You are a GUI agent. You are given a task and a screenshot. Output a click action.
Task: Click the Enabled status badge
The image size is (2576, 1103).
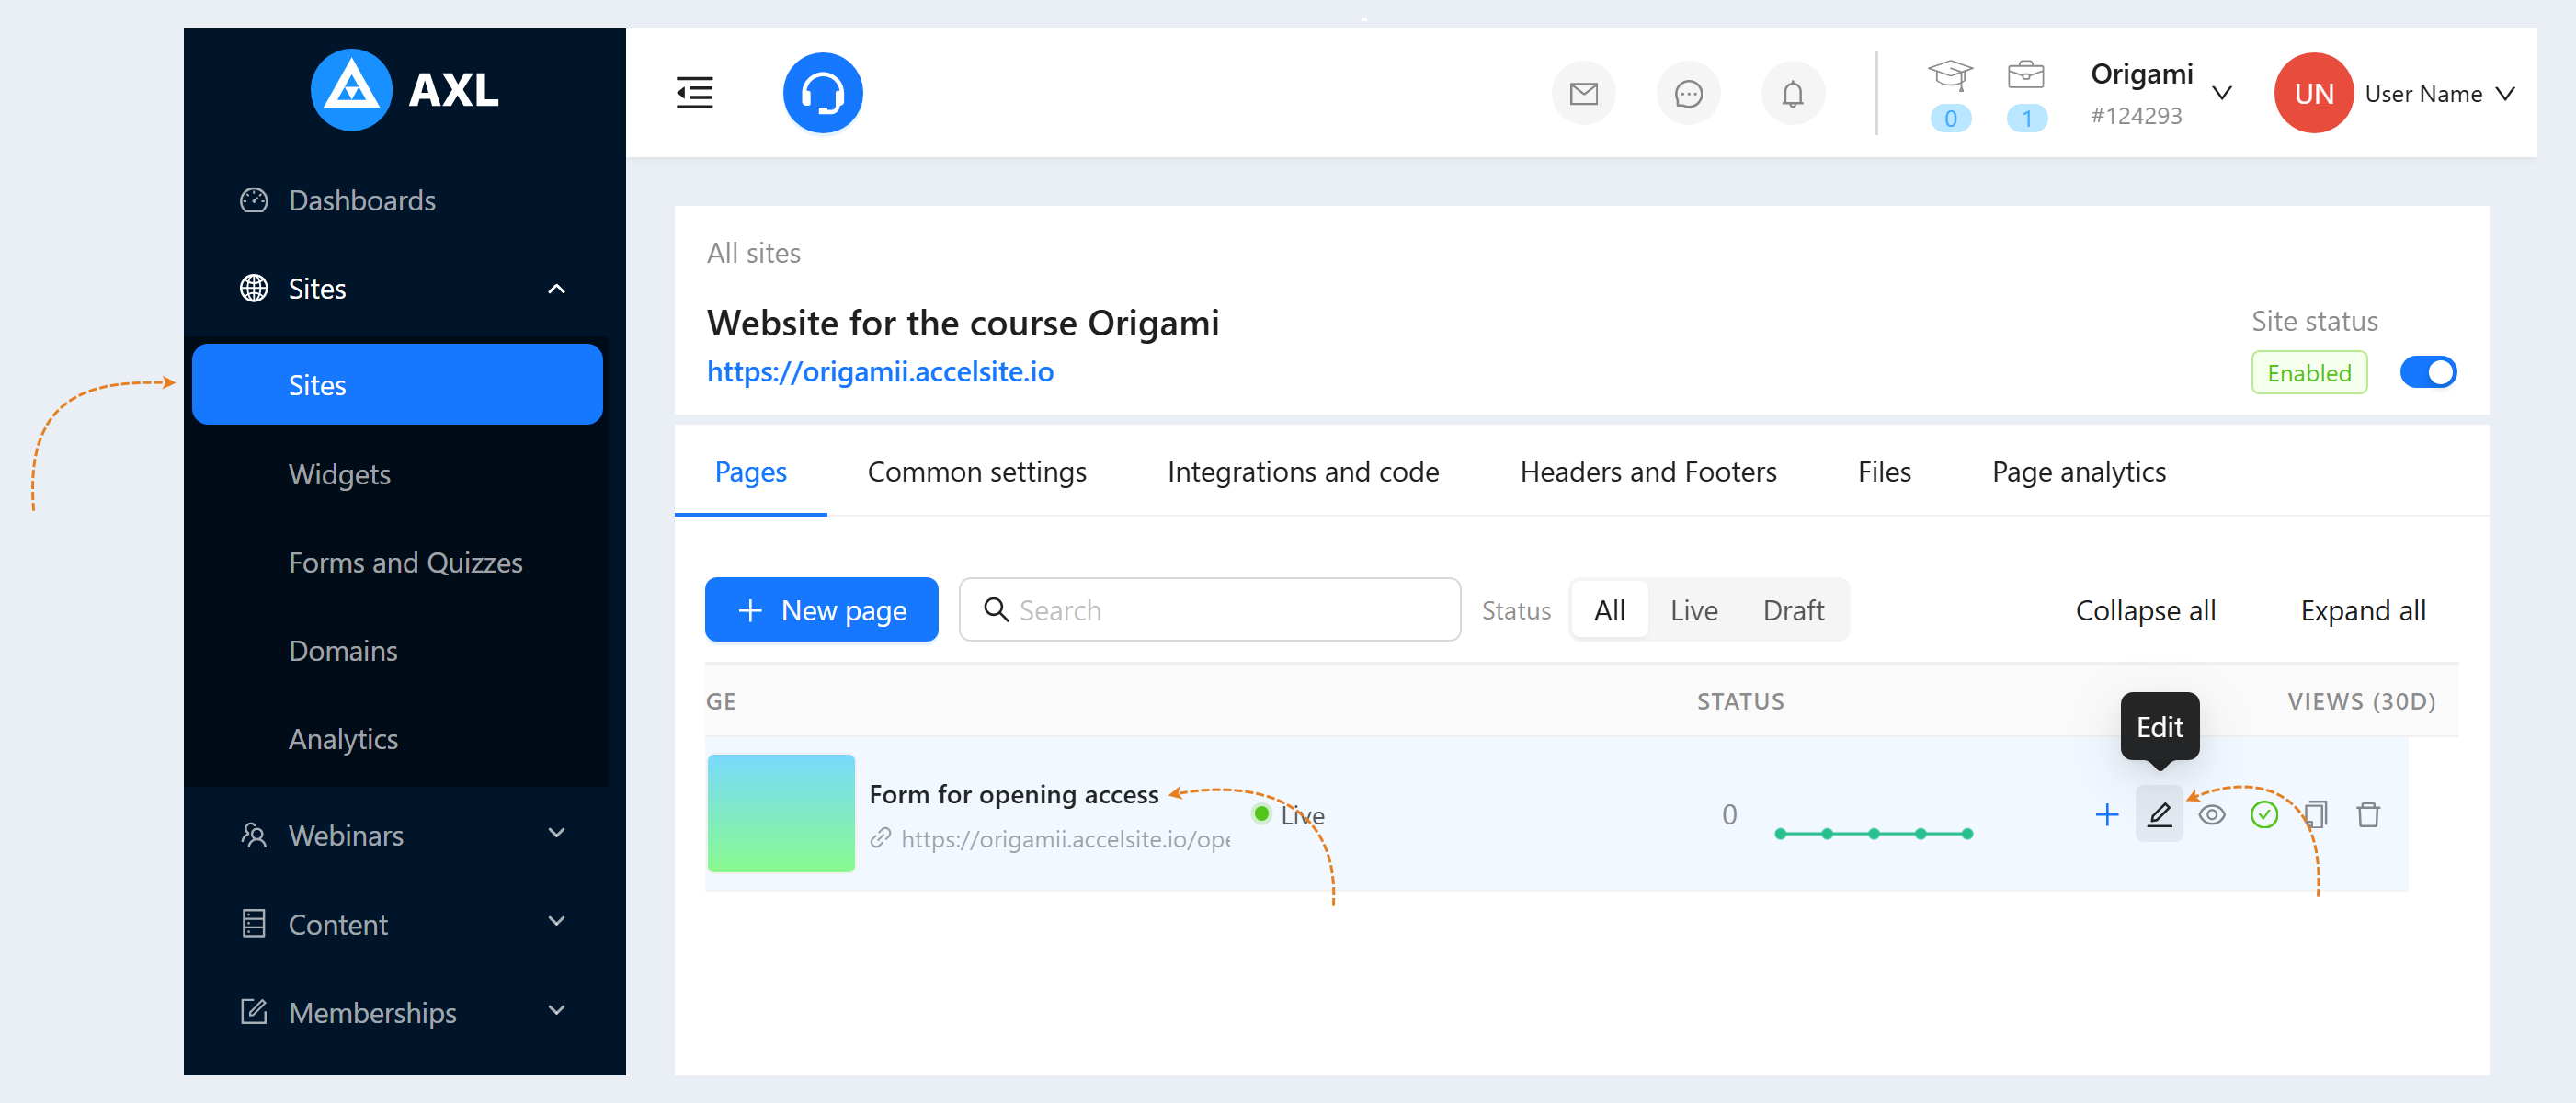(2308, 372)
